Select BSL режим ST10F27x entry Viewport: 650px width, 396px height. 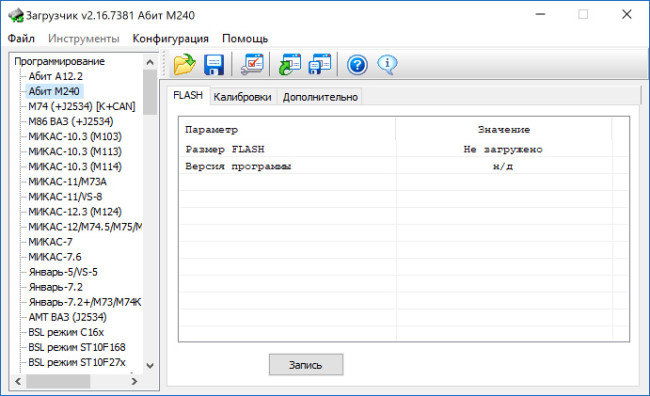click(77, 362)
